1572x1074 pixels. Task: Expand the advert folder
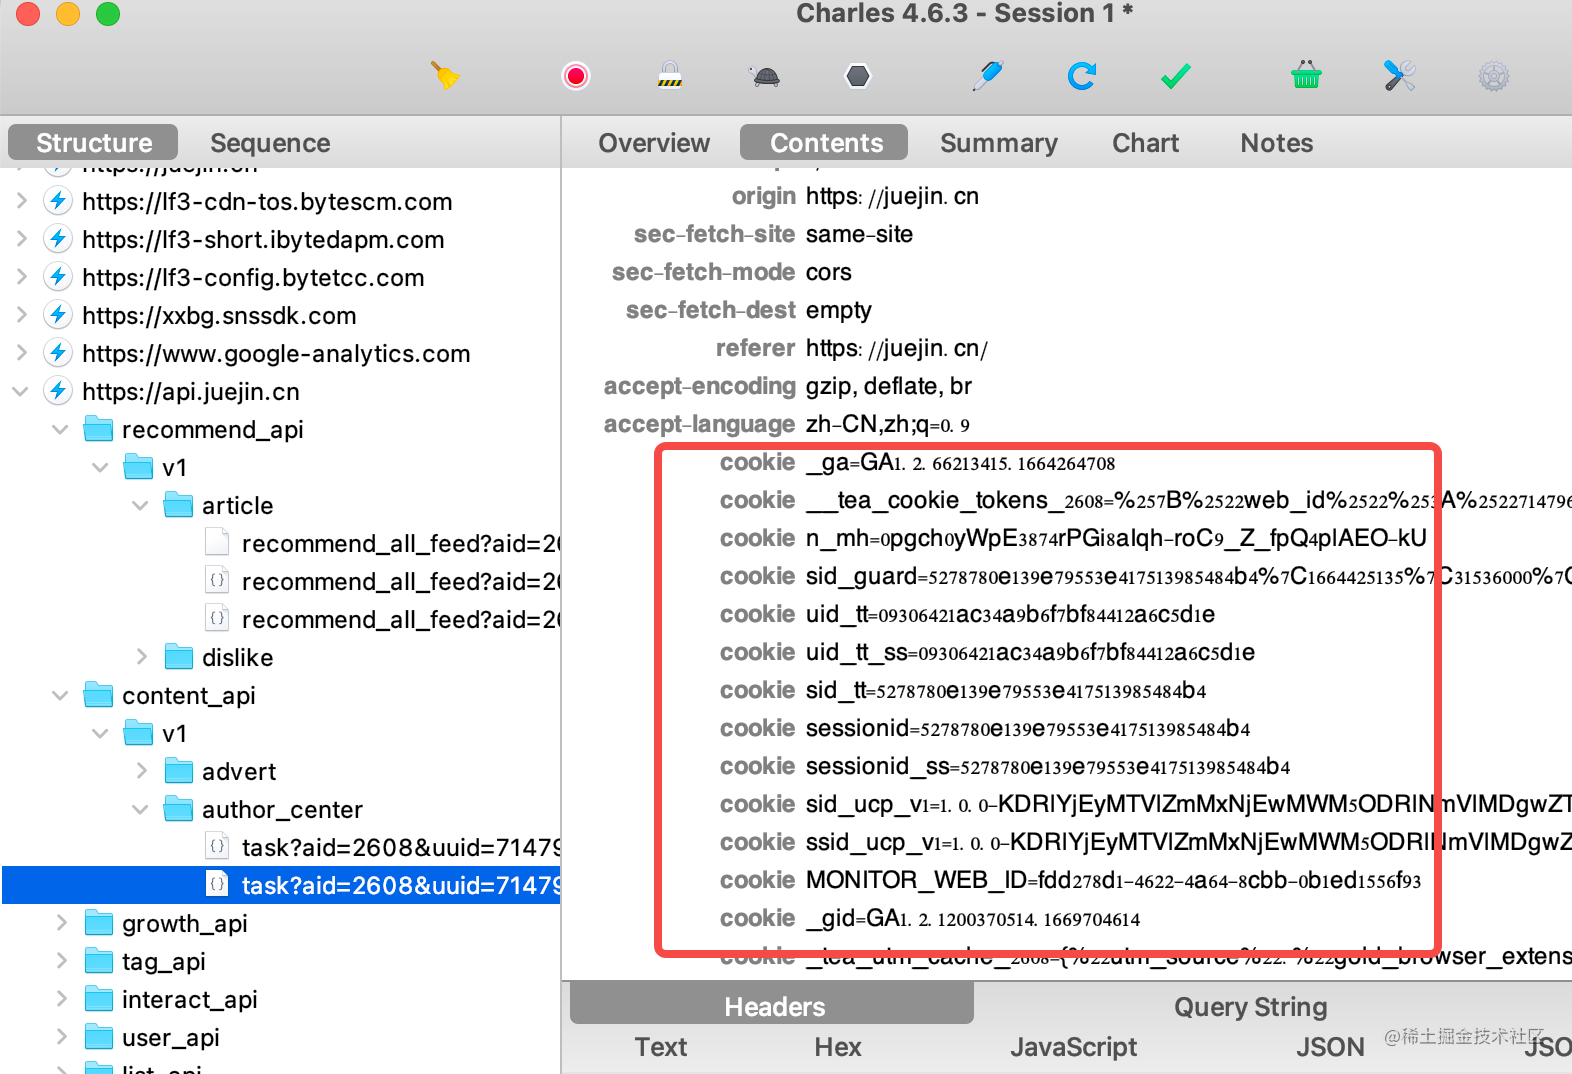(x=142, y=771)
